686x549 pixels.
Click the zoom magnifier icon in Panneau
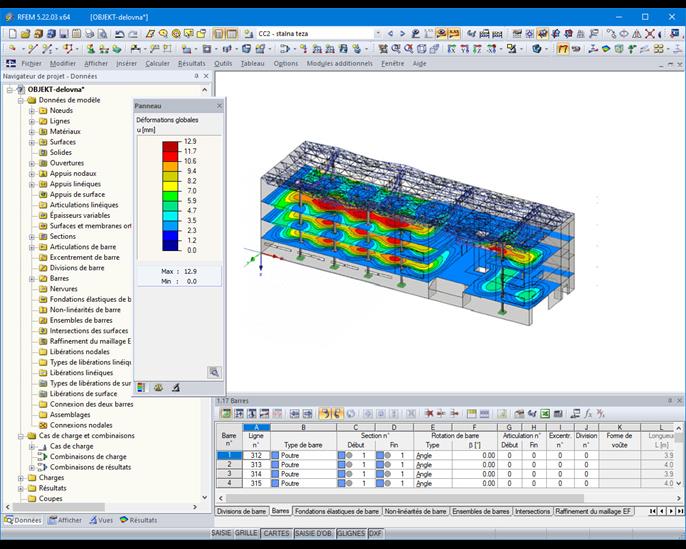pos(214,372)
